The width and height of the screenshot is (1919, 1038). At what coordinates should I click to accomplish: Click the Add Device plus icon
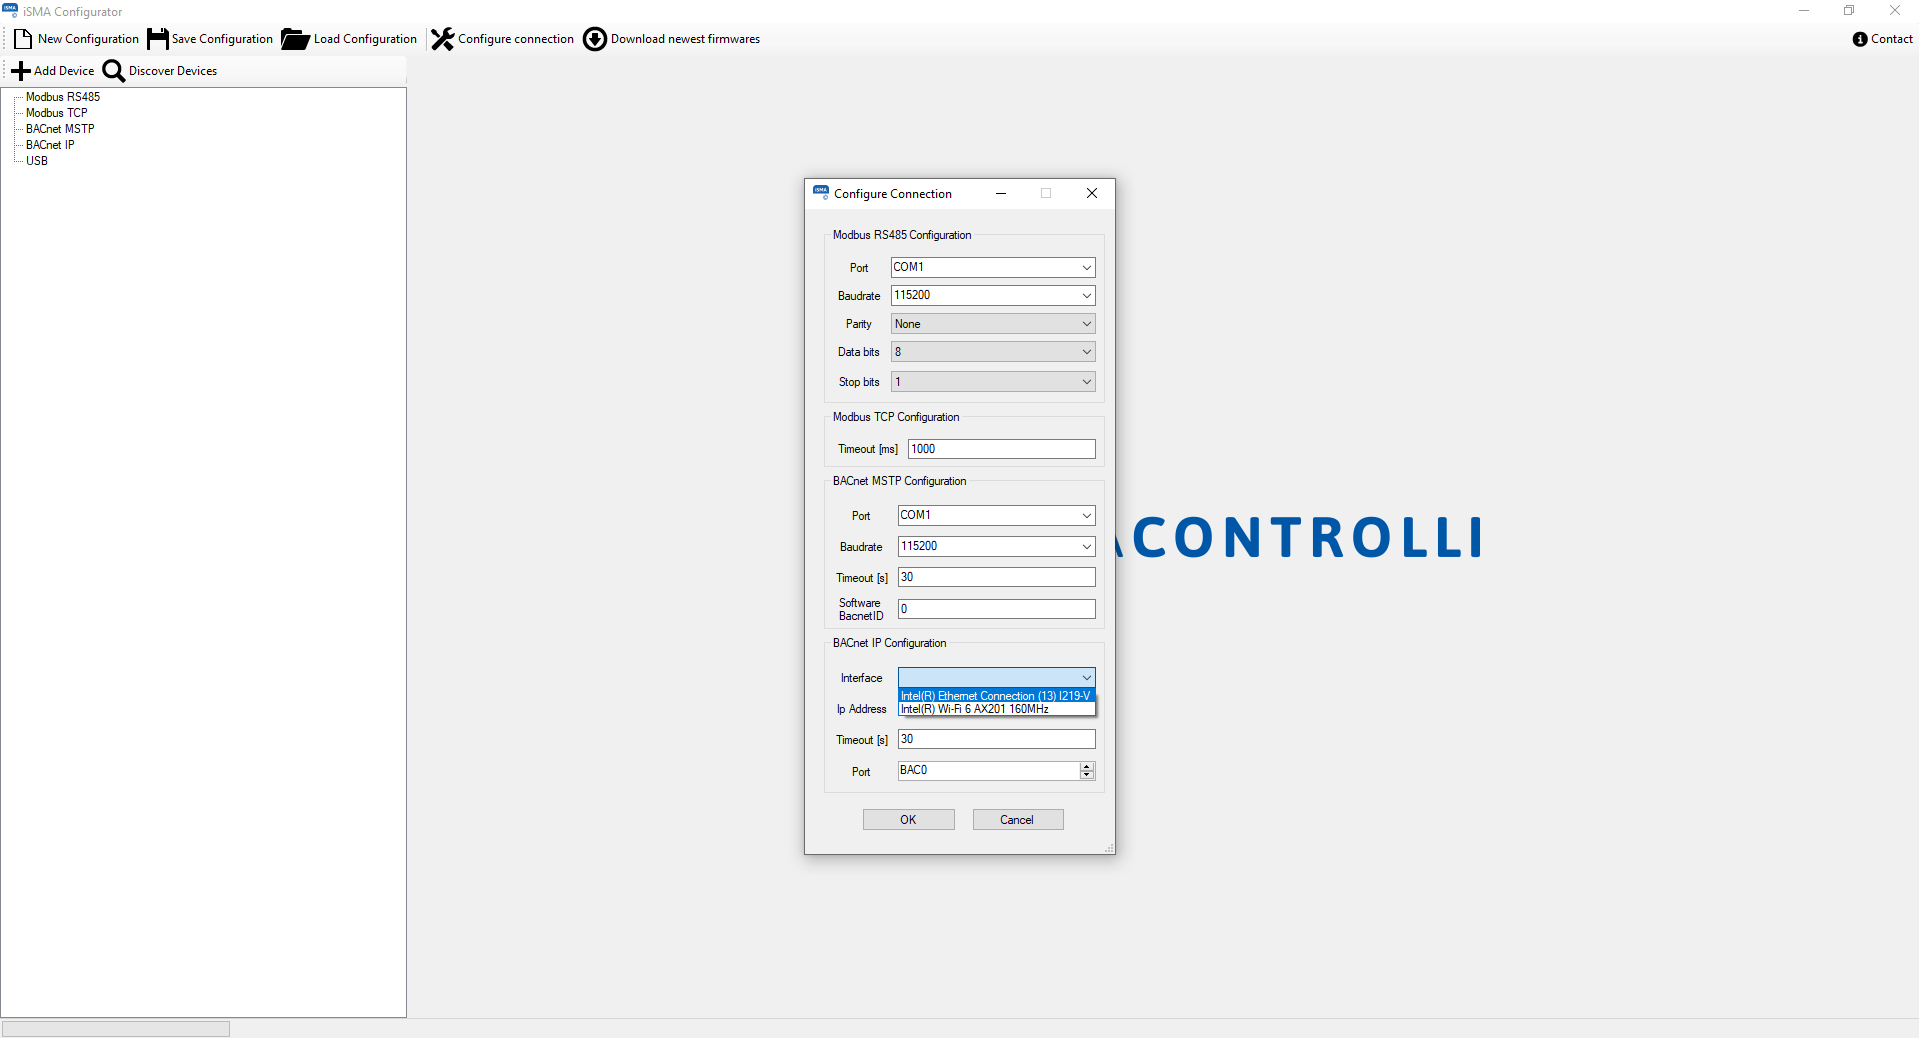point(21,71)
